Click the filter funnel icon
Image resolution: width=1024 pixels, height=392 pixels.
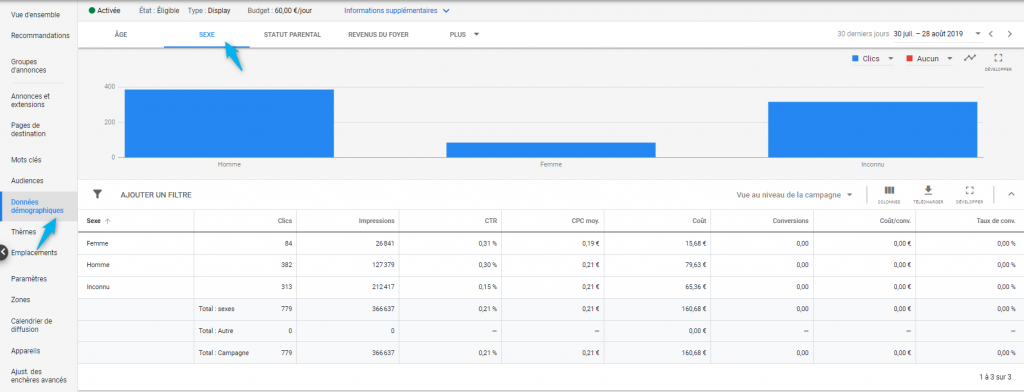(97, 194)
